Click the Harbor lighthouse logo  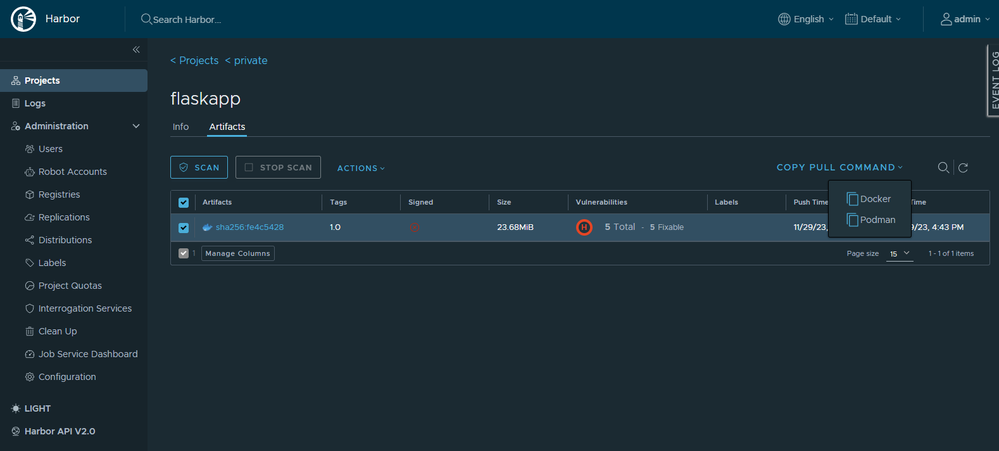(24, 19)
